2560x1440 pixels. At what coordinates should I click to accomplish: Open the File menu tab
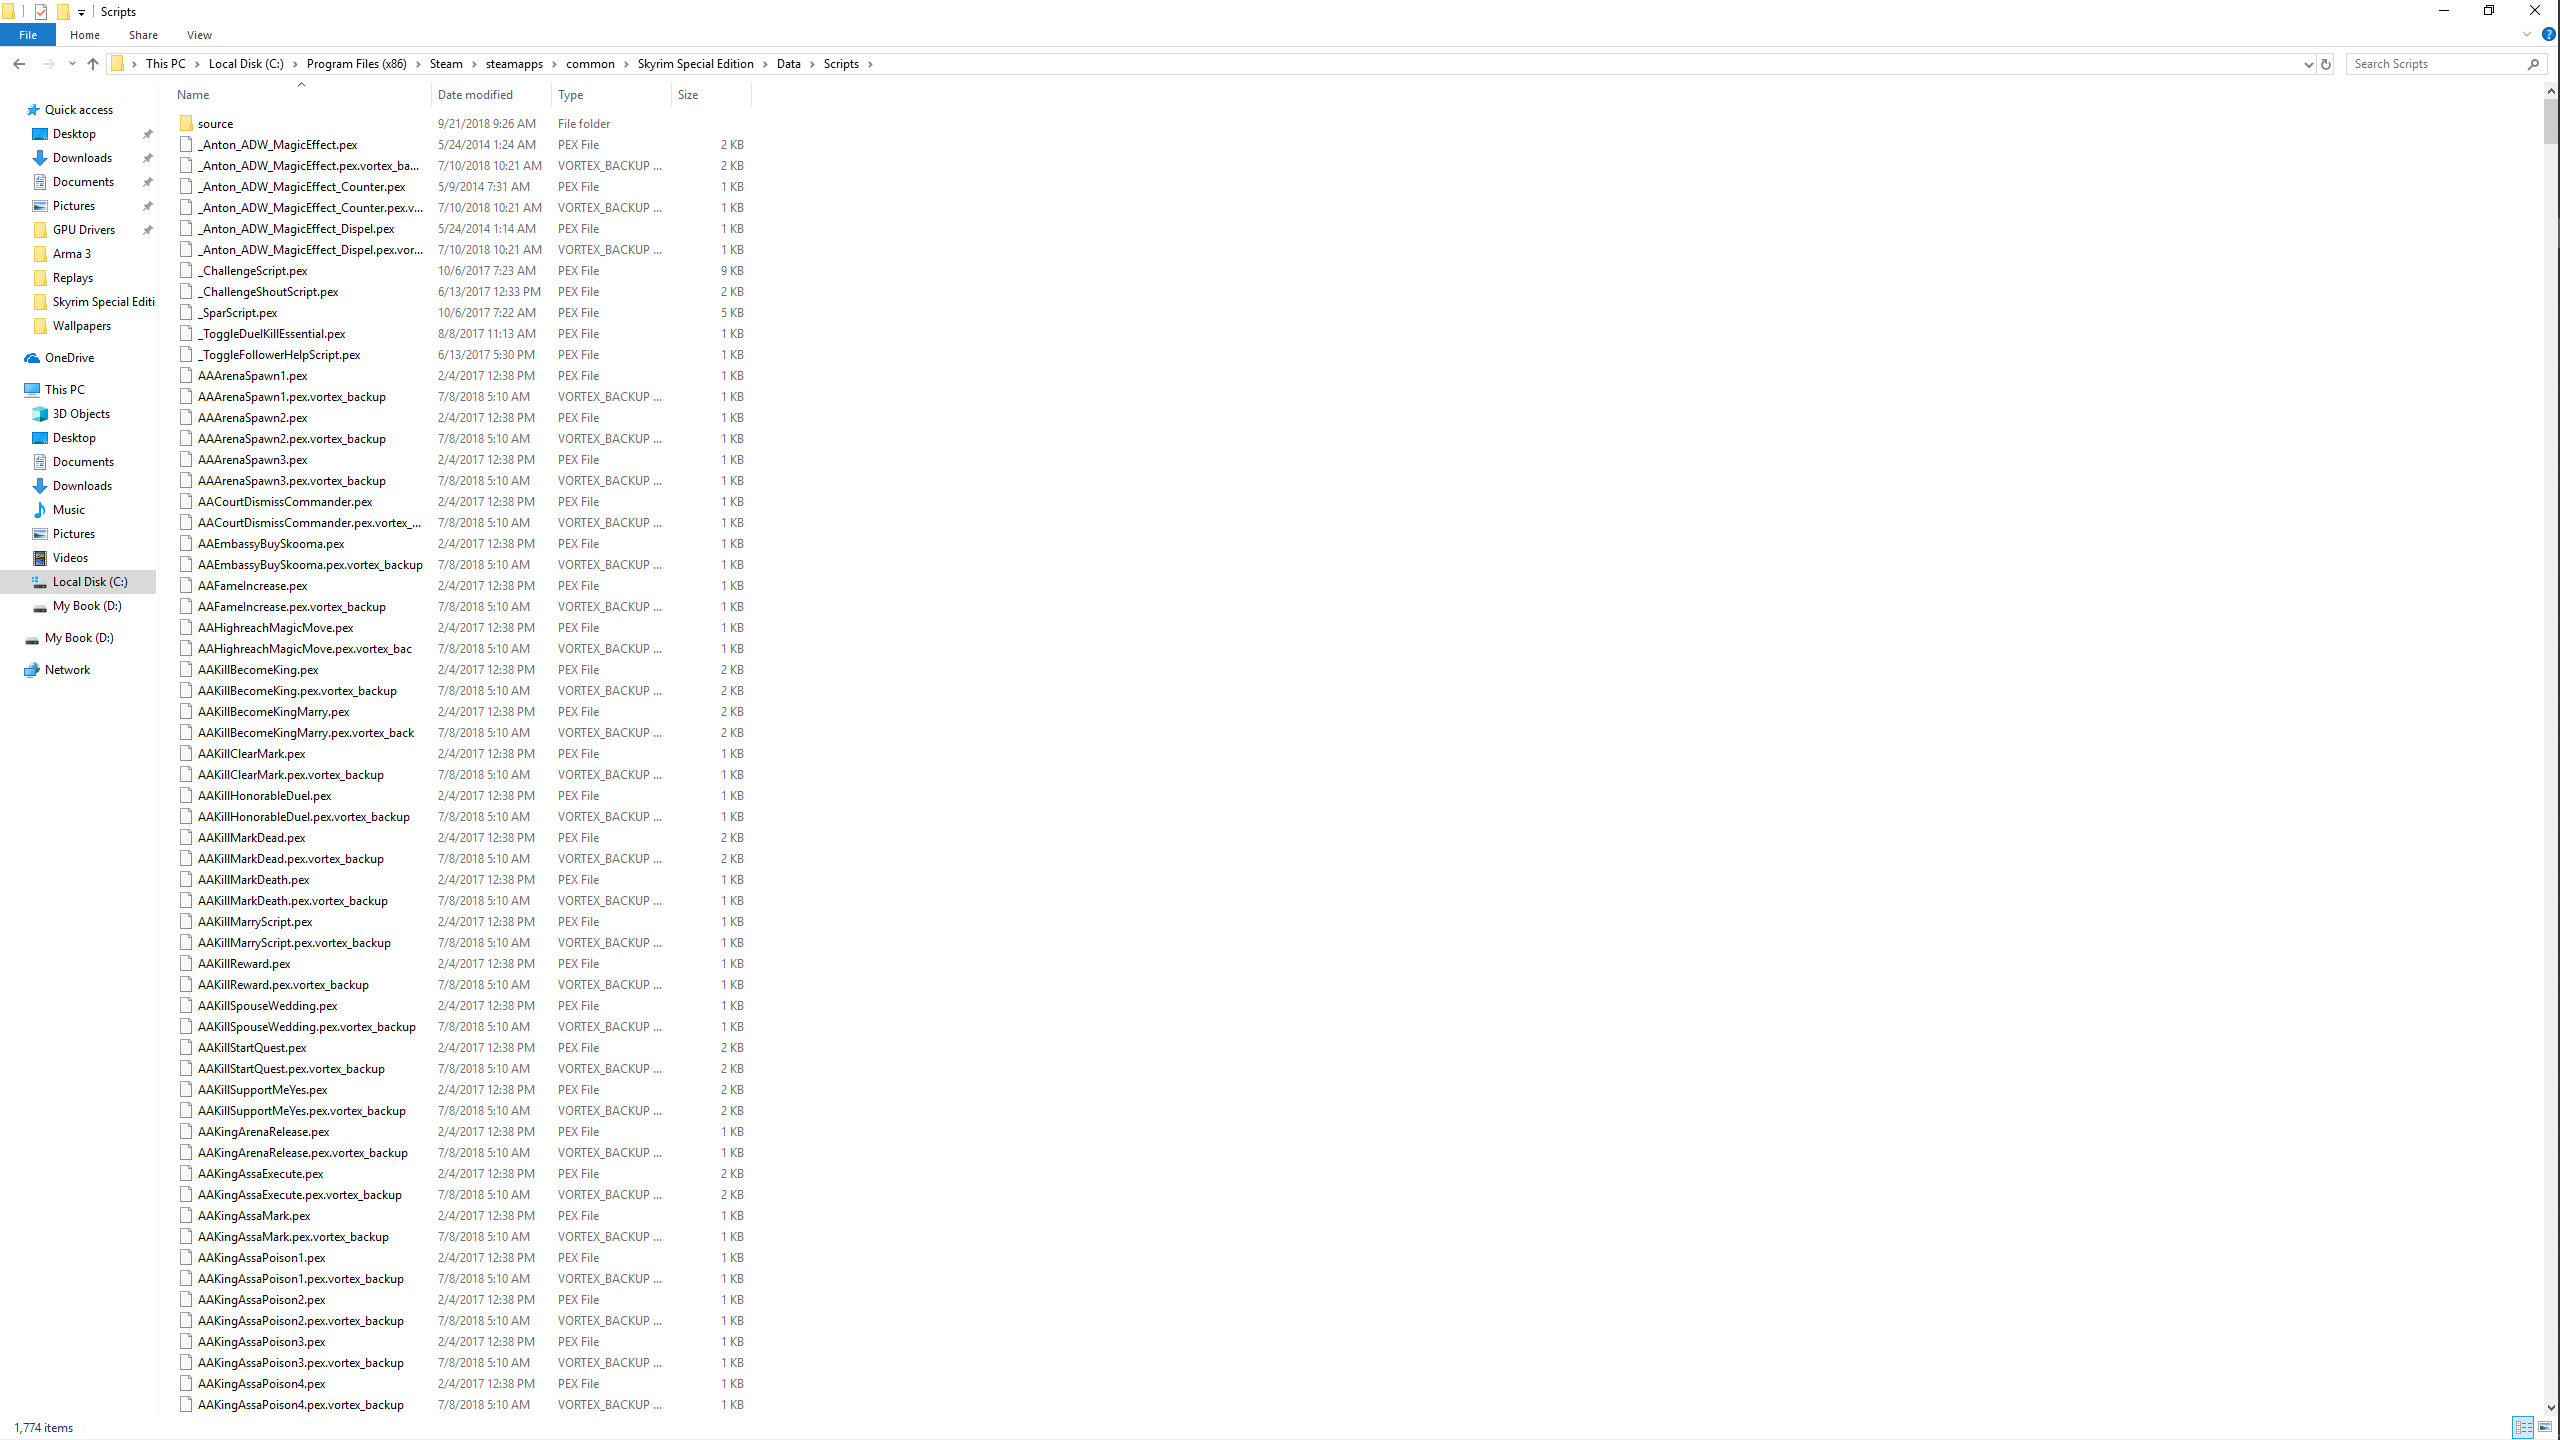point(28,35)
